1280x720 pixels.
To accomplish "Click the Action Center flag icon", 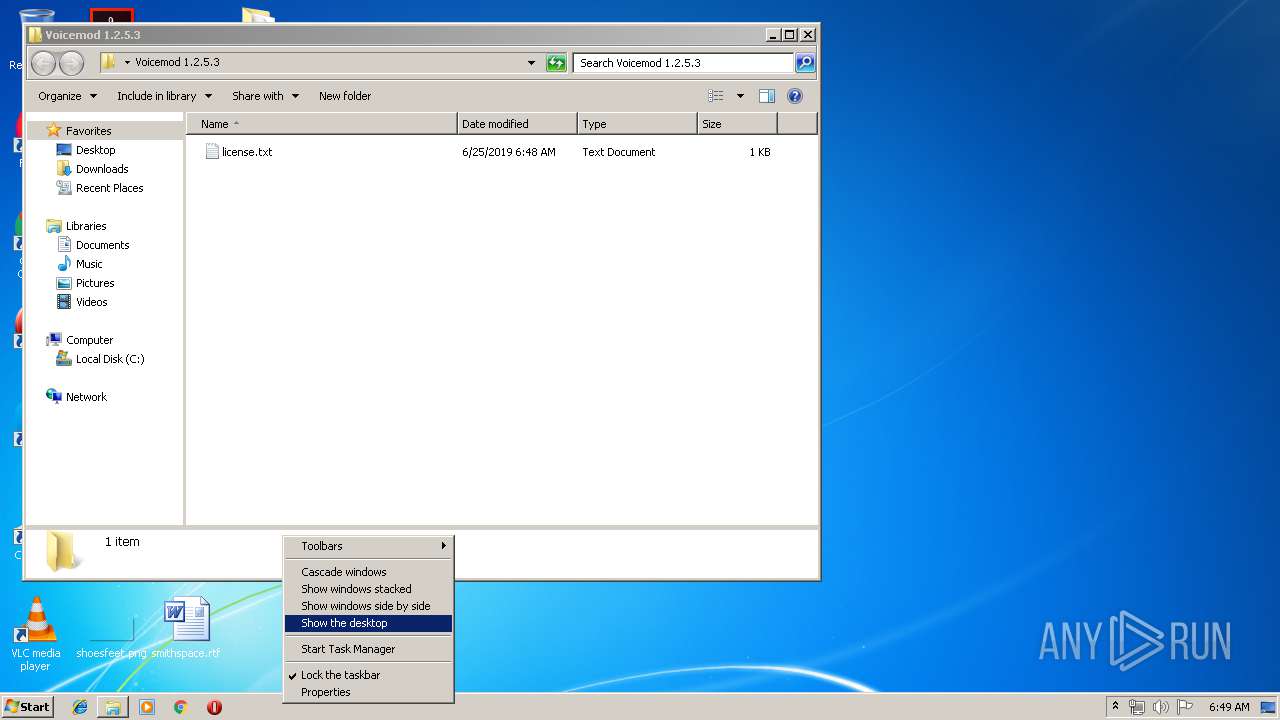I will tap(1185, 707).
